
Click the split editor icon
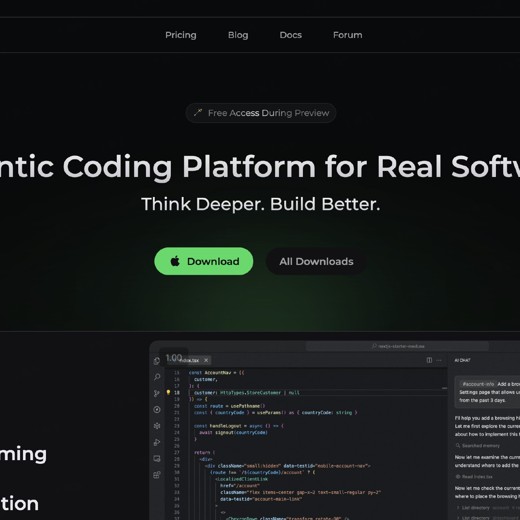coord(429,360)
